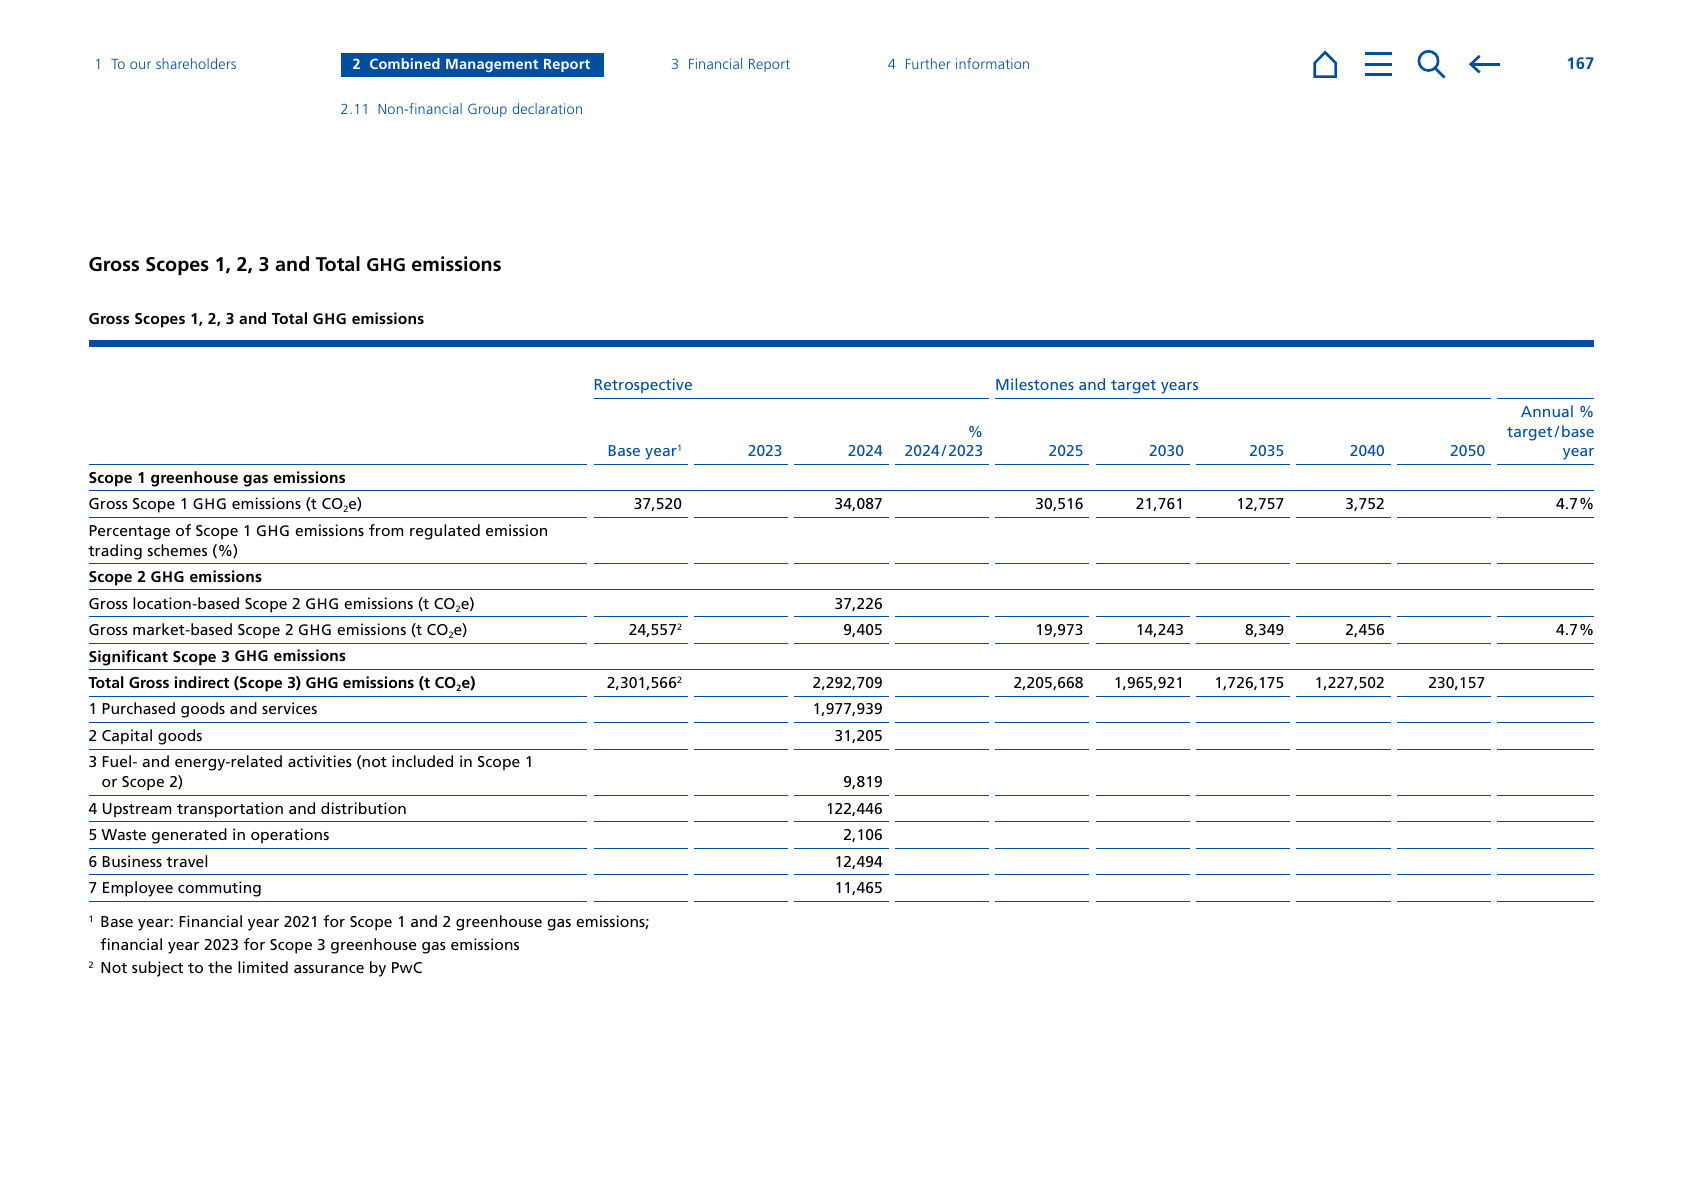Click location-based Scope 2 value 37,226
This screenshot has height=1182, width=1684.
click(x=858, y=604)
